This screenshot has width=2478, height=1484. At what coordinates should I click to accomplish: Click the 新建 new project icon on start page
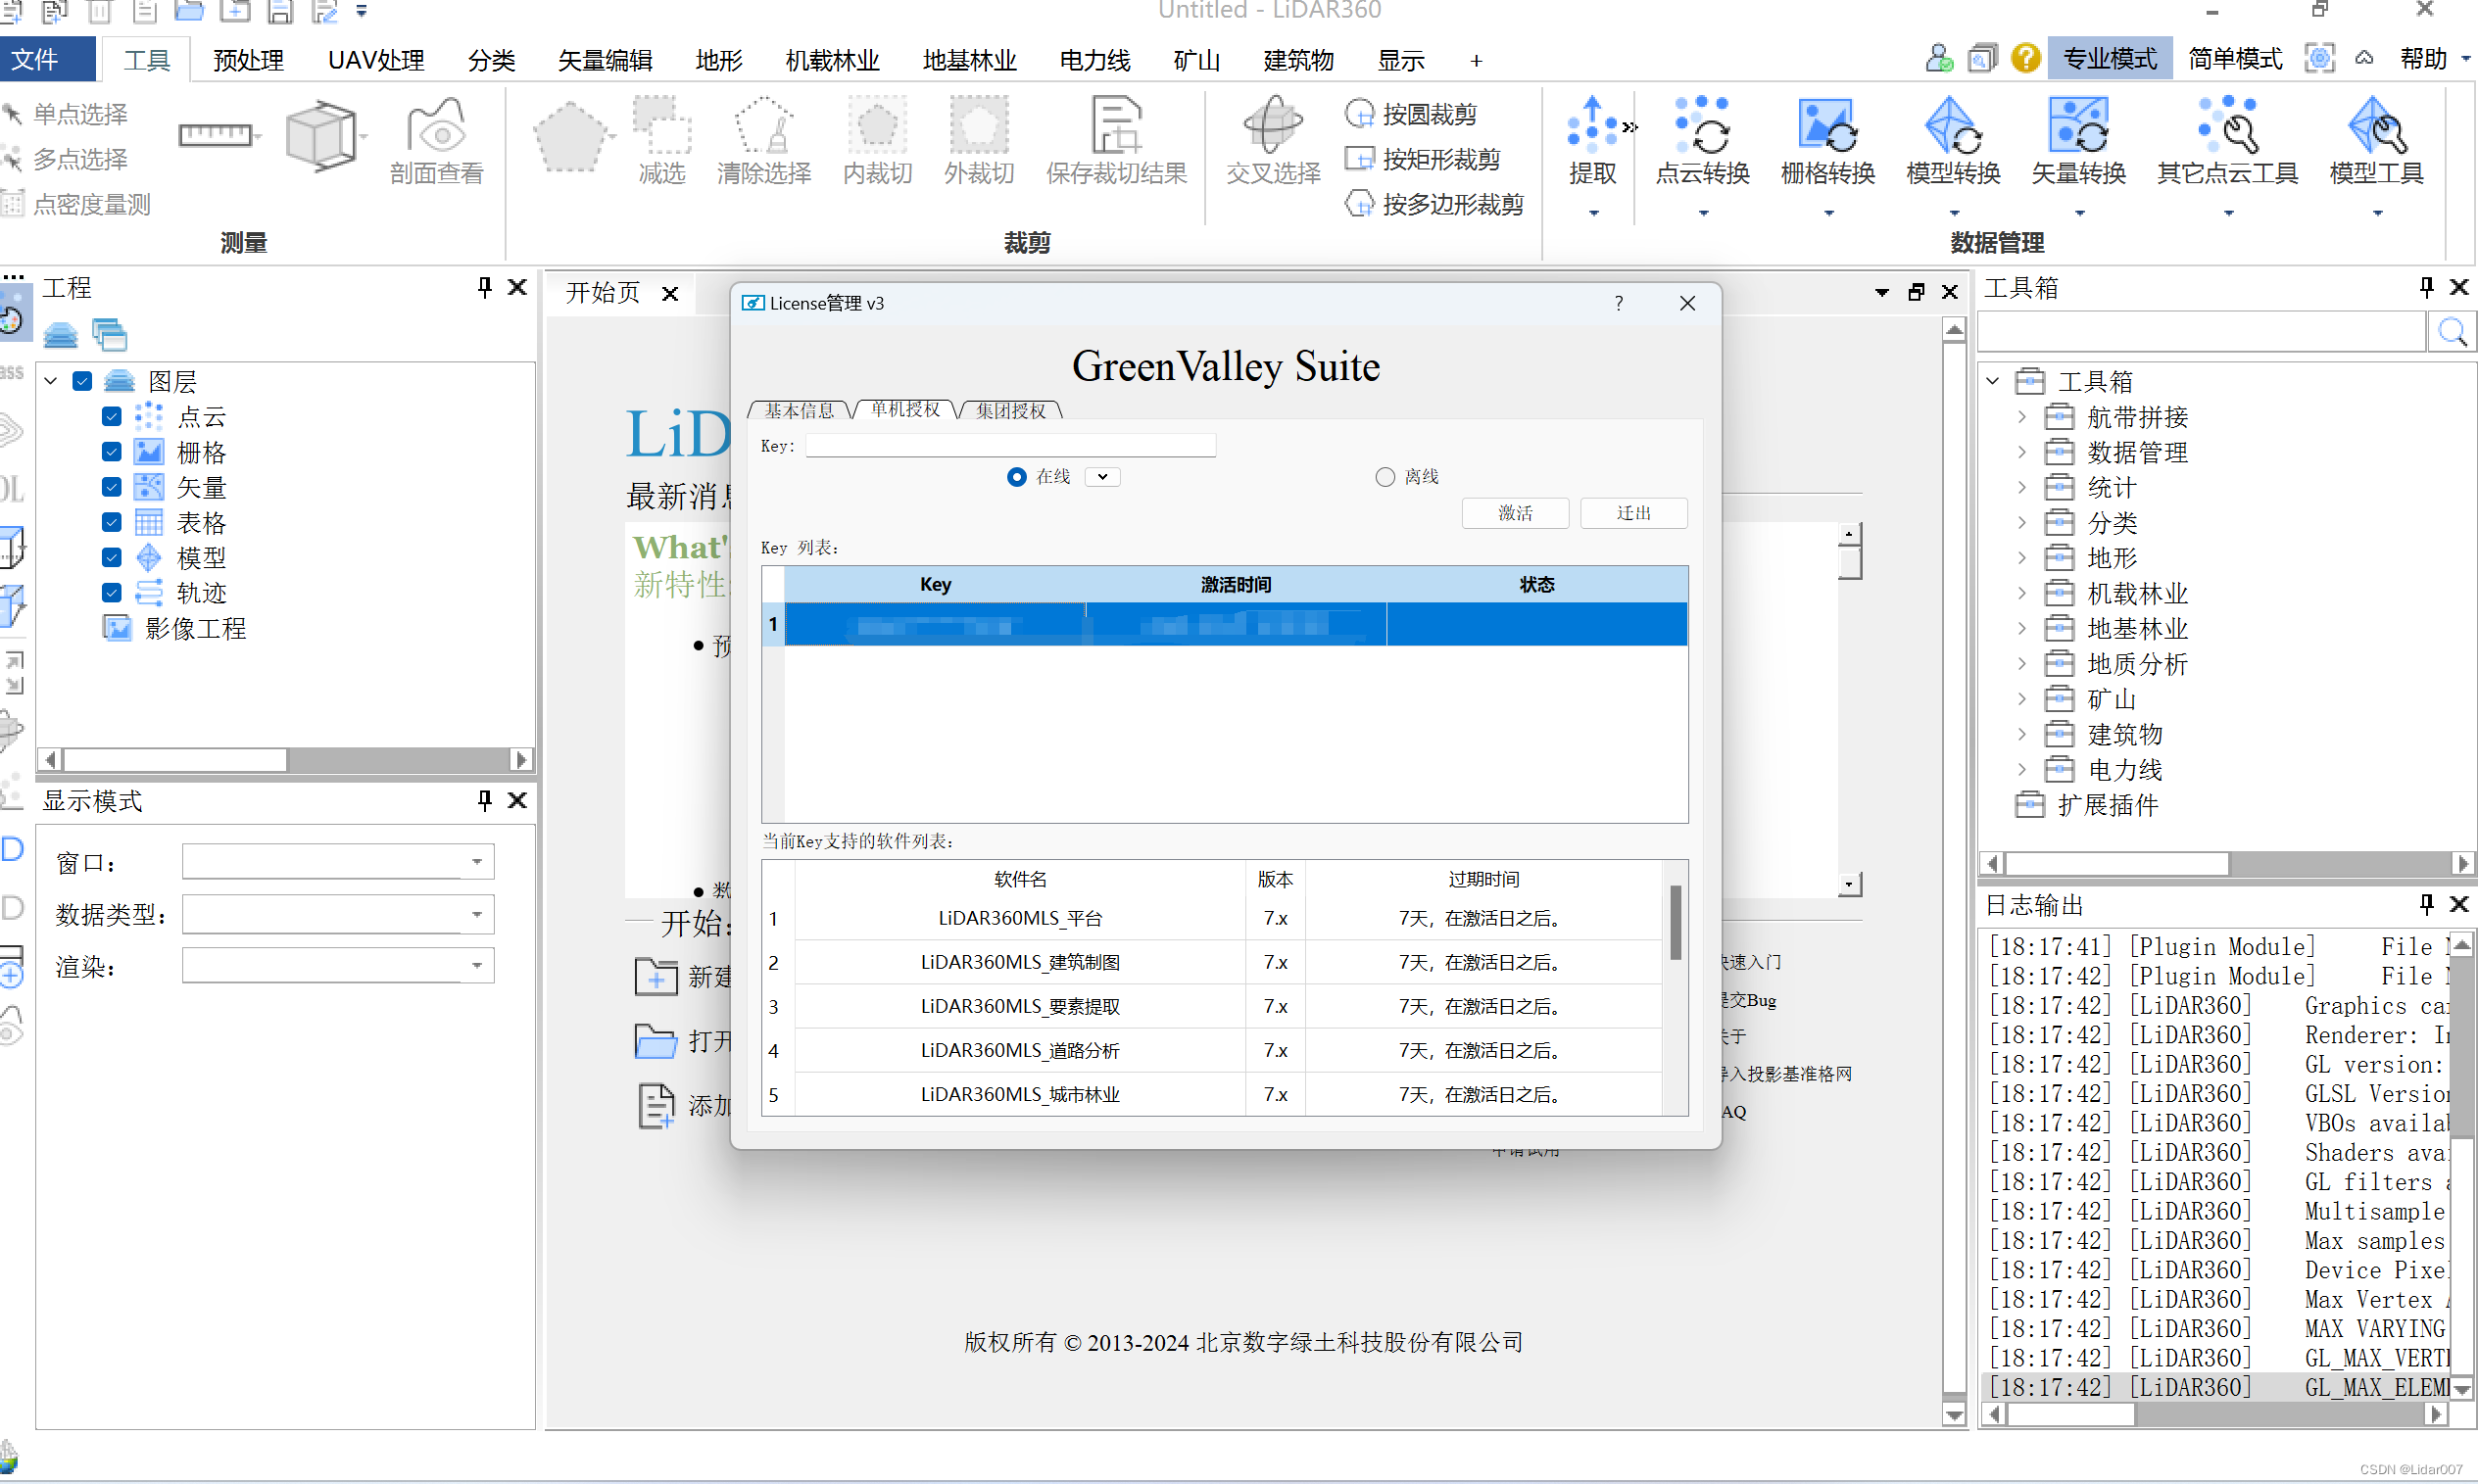656,975
